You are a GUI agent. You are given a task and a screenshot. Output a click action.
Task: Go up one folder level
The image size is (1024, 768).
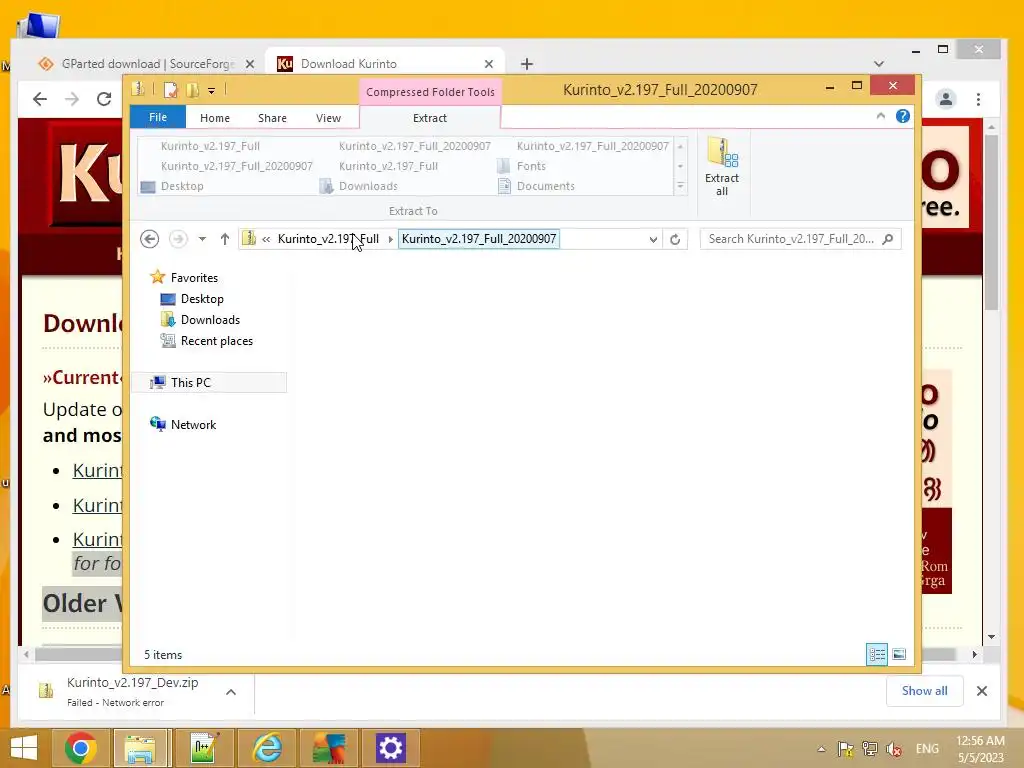click(x=225, y=239)
